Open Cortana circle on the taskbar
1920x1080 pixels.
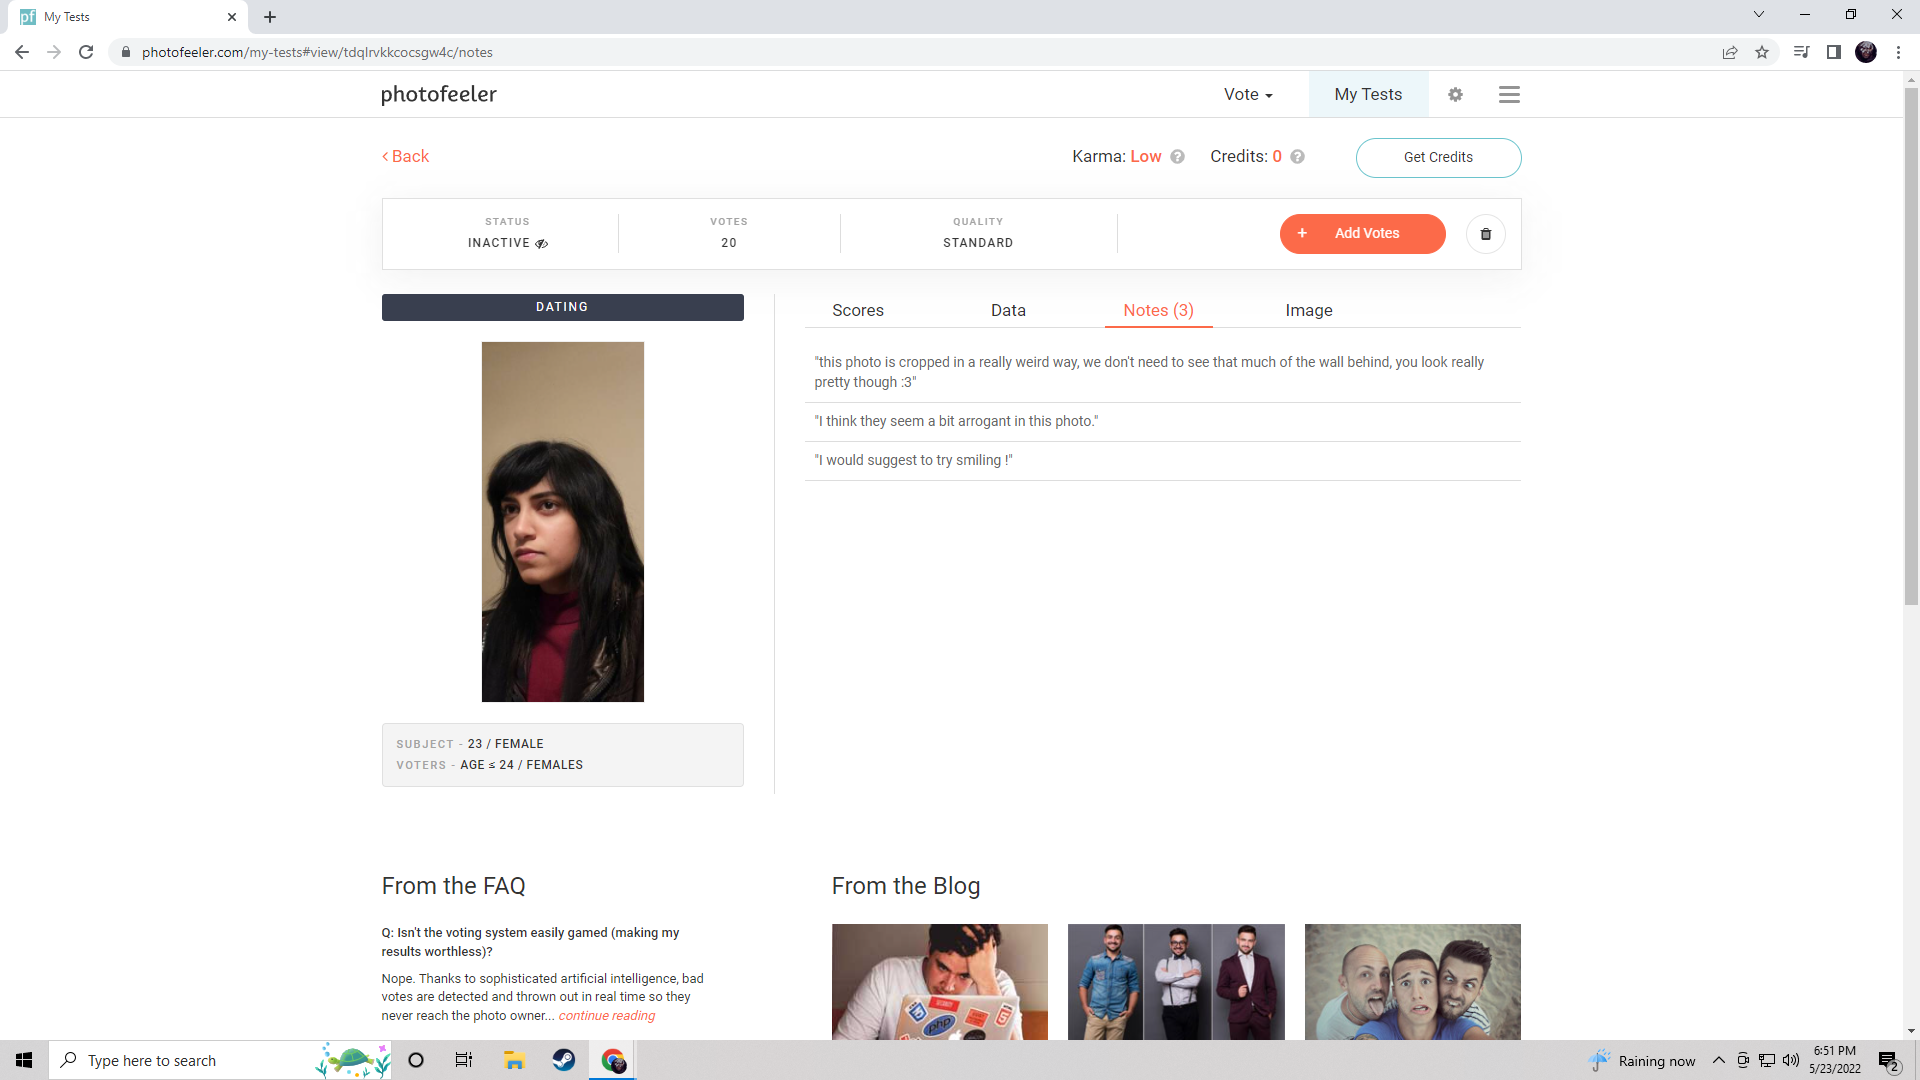coord(416,1060)
